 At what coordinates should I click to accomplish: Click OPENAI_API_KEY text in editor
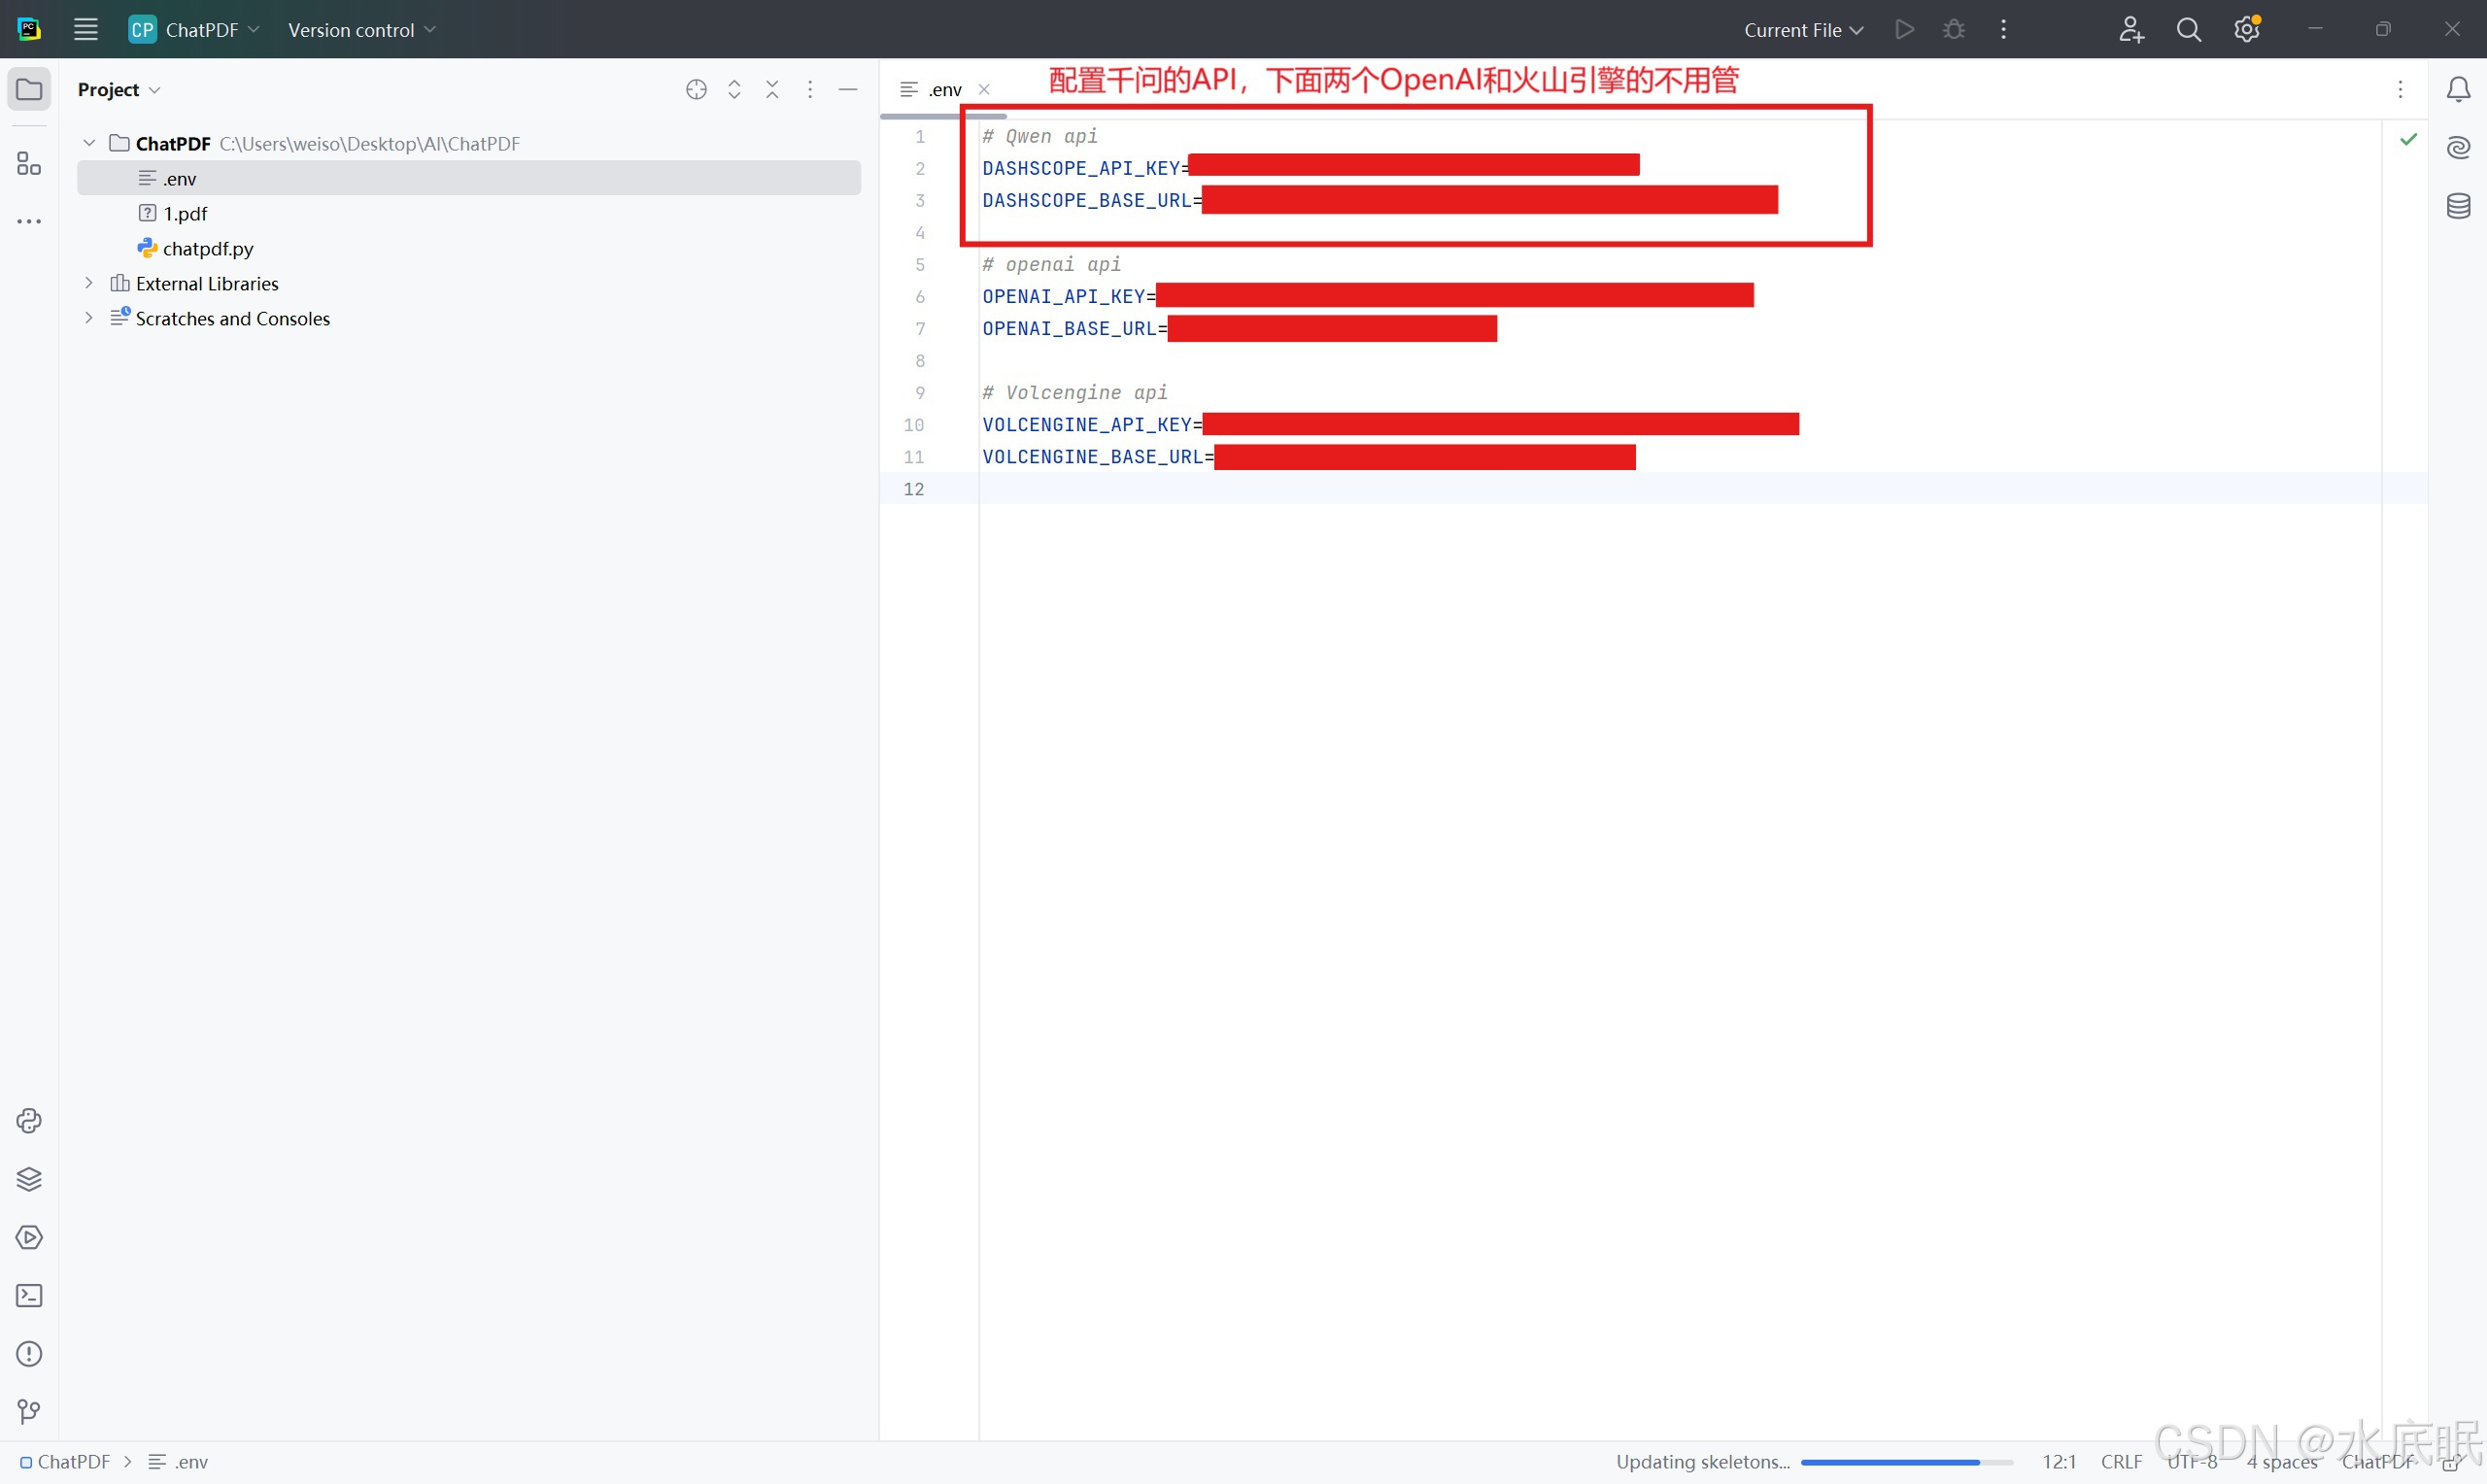[x=1063, y=296]
